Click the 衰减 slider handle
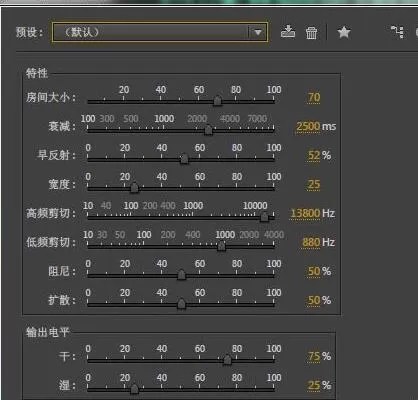 point(208,130)
